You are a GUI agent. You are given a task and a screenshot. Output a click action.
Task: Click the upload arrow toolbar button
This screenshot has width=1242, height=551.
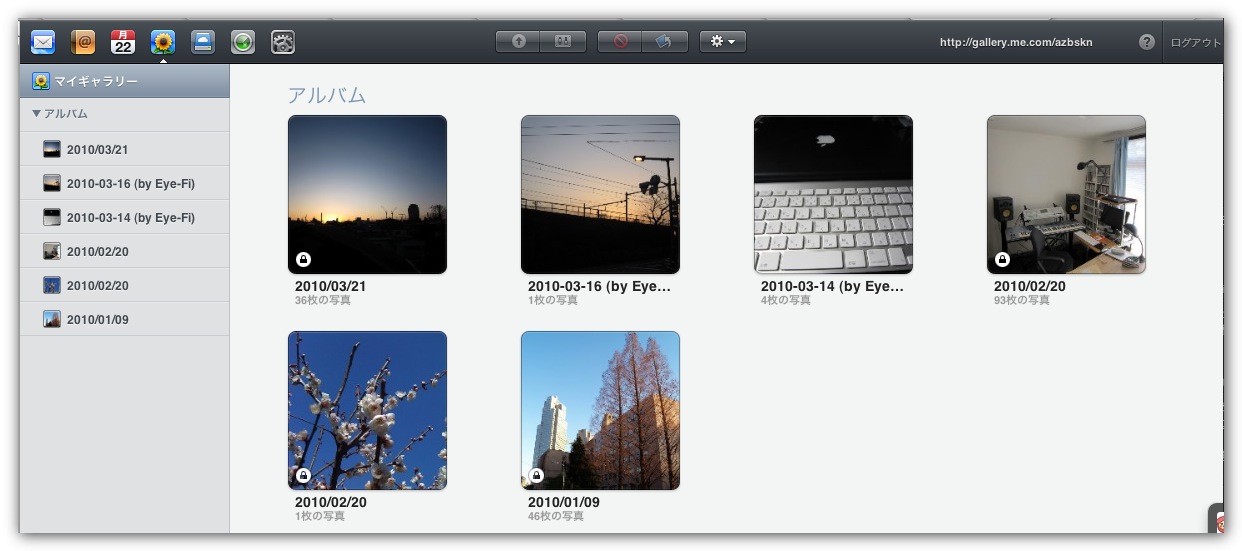click(518, 42)
